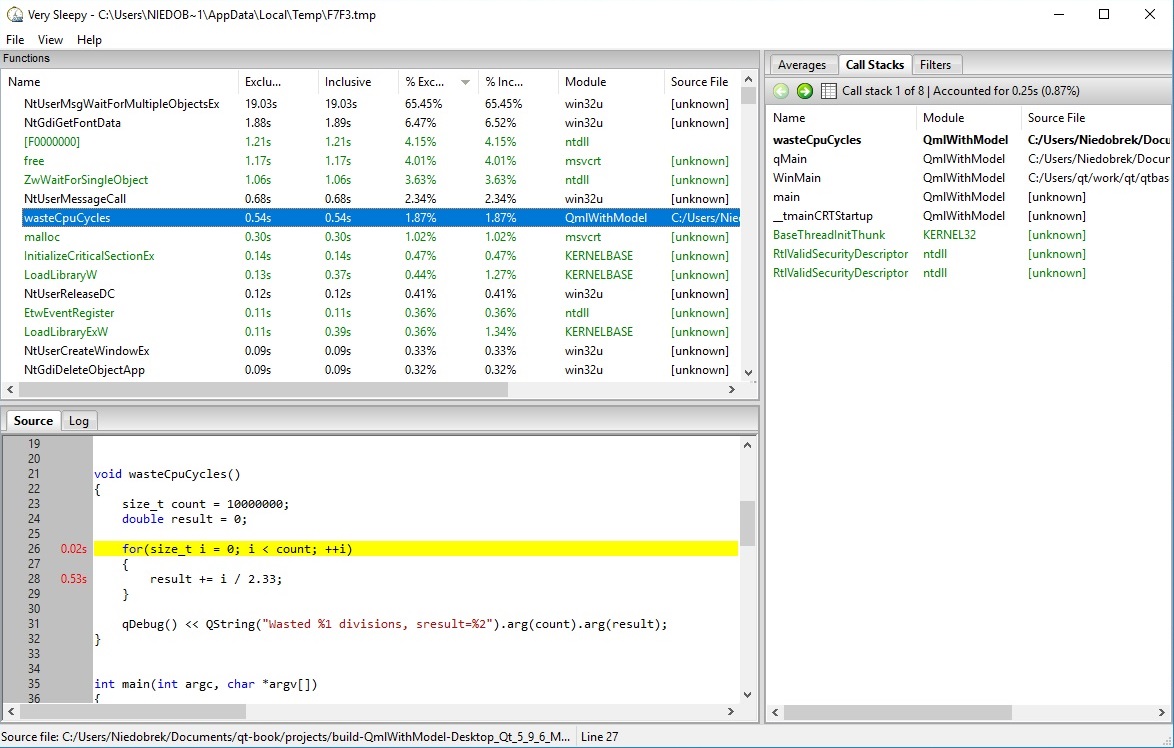The width and height of the screenshot is (1174, 748).
Task: Select NtGdiGetFontData in functions list
Action: pyautogui.click(x=72, y=123)
